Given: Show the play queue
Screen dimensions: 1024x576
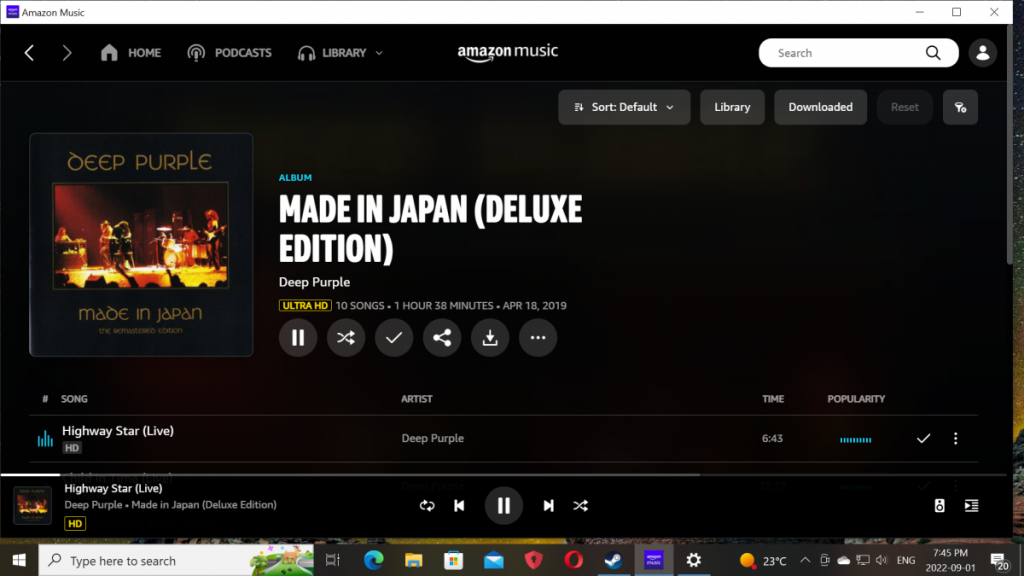Looking at the screenshot, I should (x=971, y=505).
